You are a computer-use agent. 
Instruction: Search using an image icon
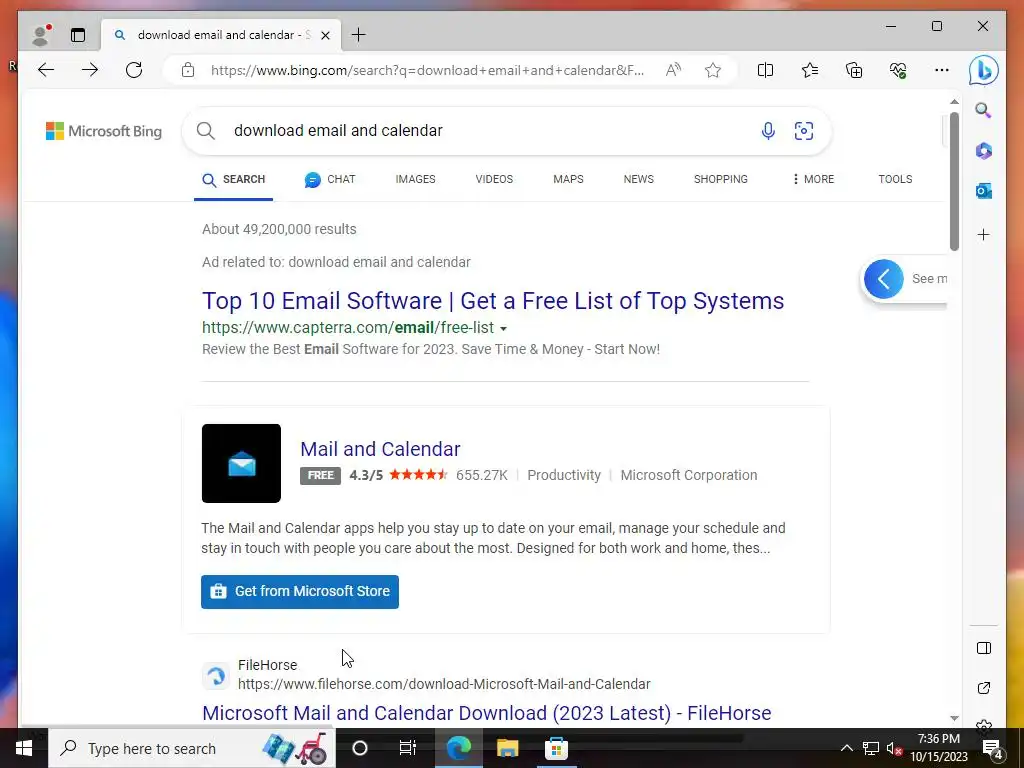click(x=804, y=131)
